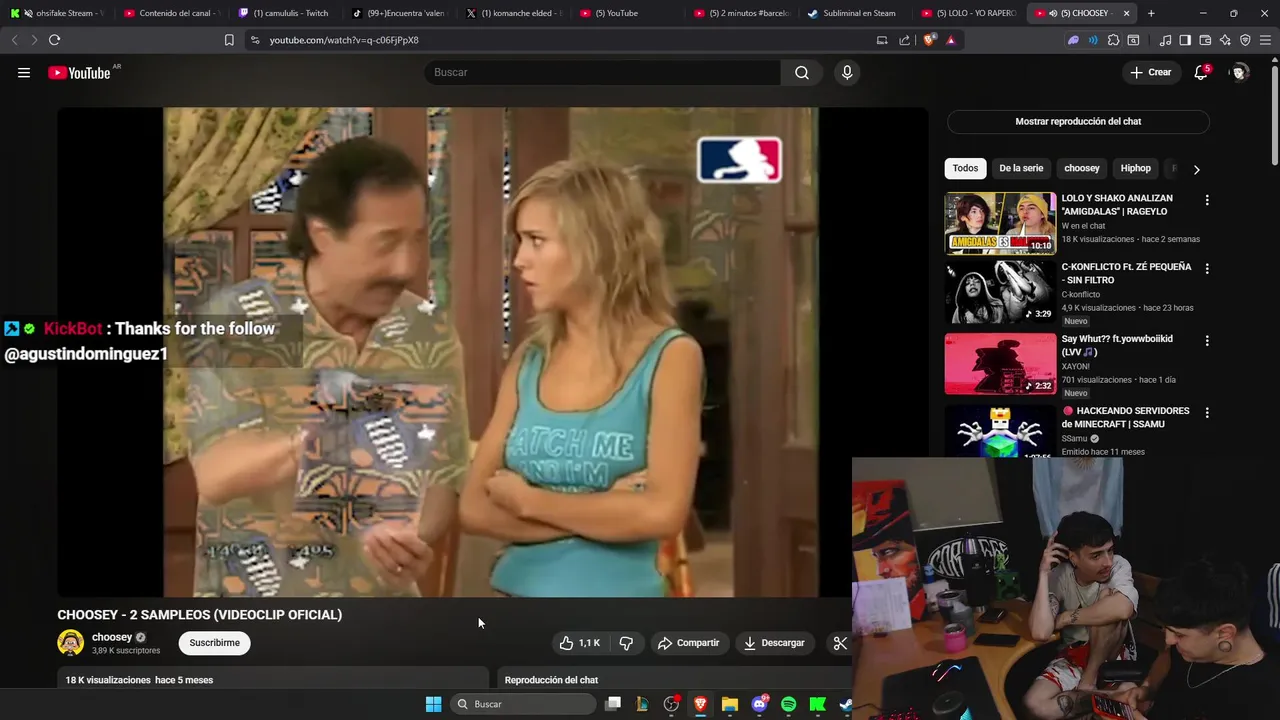Go to YouTube home via logo
This screenshot has width=1280, height=720.
pyautogui.click(x=79, y=72)
